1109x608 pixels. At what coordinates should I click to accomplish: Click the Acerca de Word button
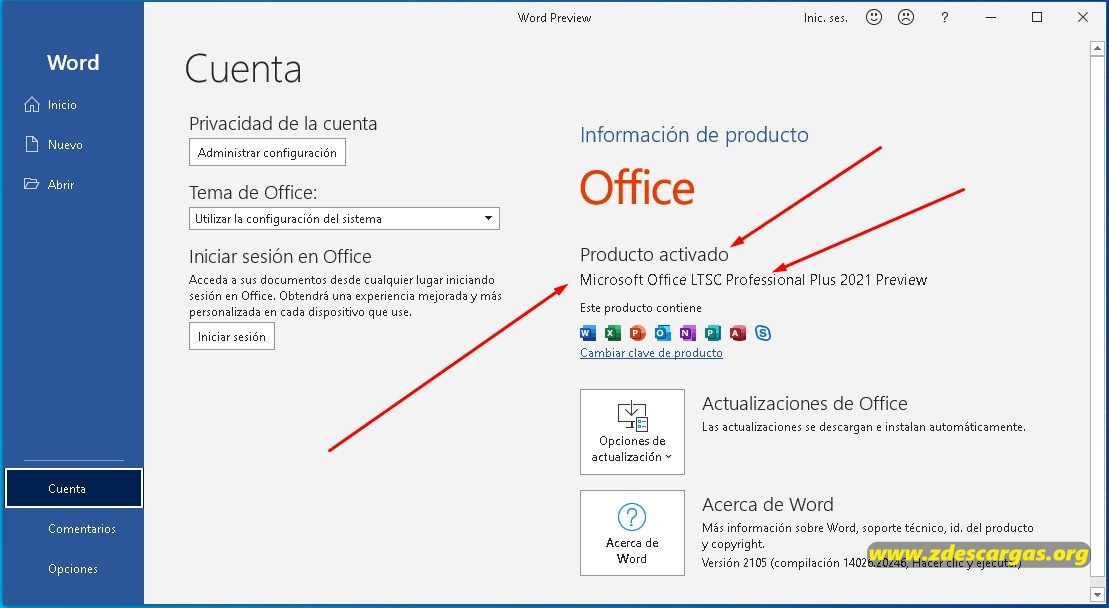[x=632, y=533]
